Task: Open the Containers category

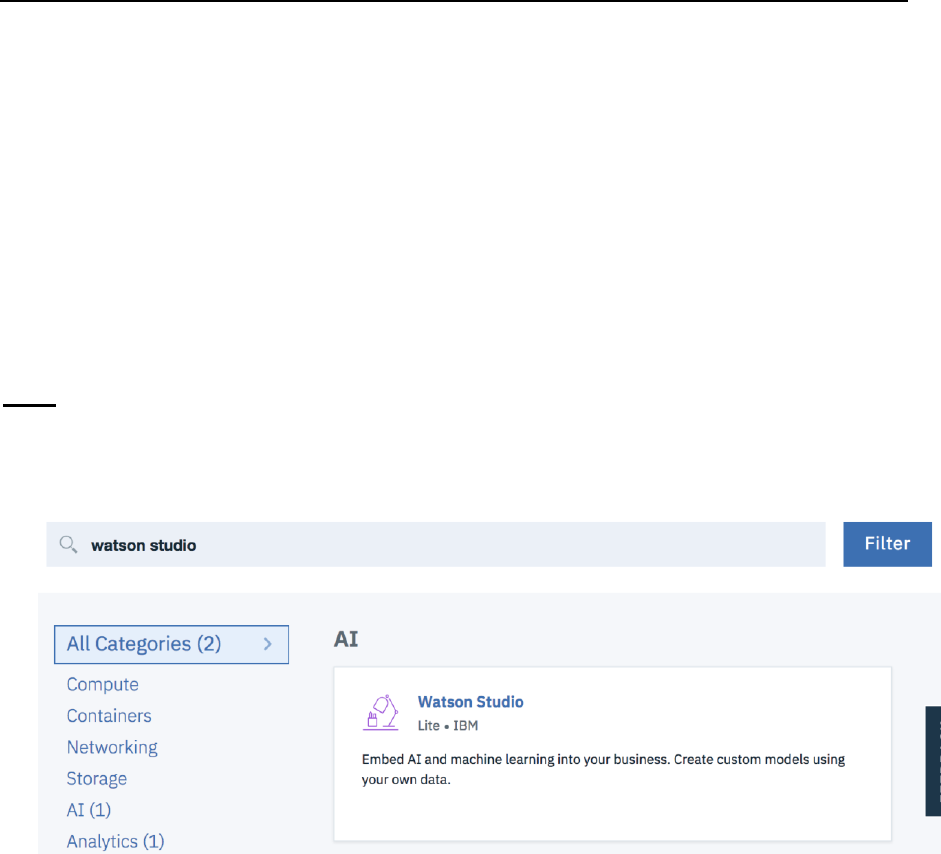Action: [109, 715]
